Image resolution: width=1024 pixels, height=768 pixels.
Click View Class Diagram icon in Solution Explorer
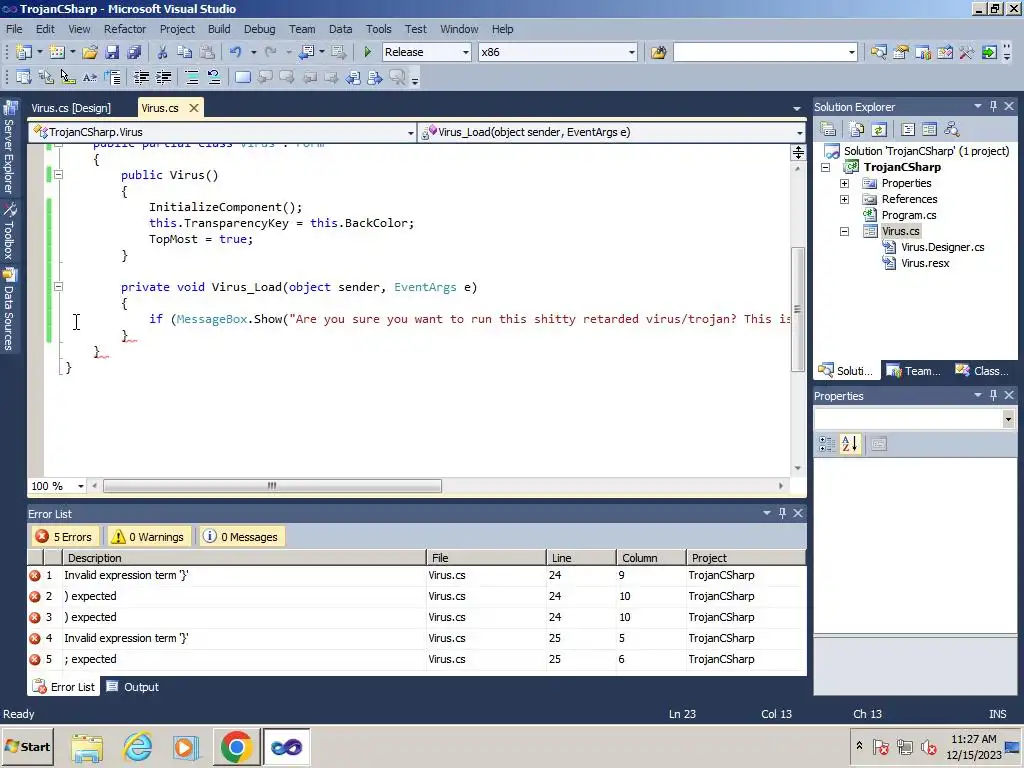(x=952, y=129)
